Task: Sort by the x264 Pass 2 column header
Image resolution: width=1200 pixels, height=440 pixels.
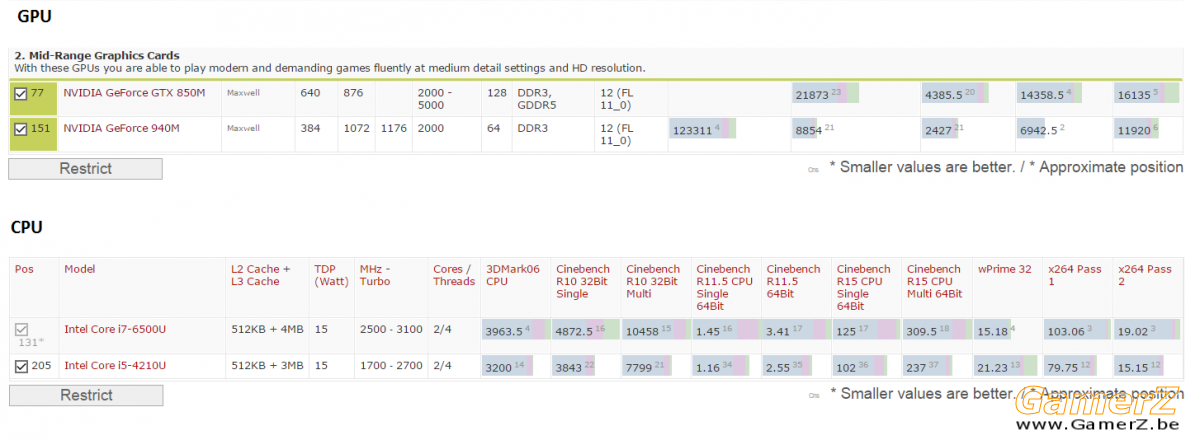Action: pyautogui.click(x=1144, y=275)
